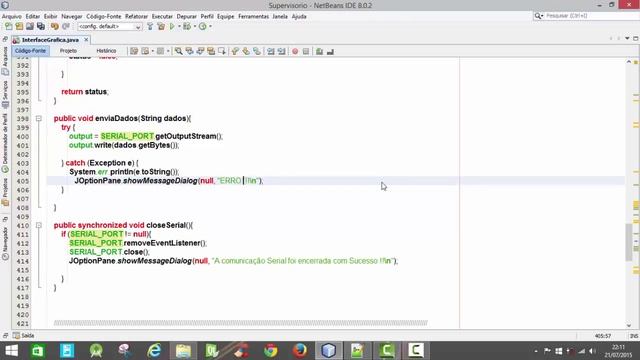The image size is (640, 360).
Task: Click the Build Project hammer icon
Action: 150,27
